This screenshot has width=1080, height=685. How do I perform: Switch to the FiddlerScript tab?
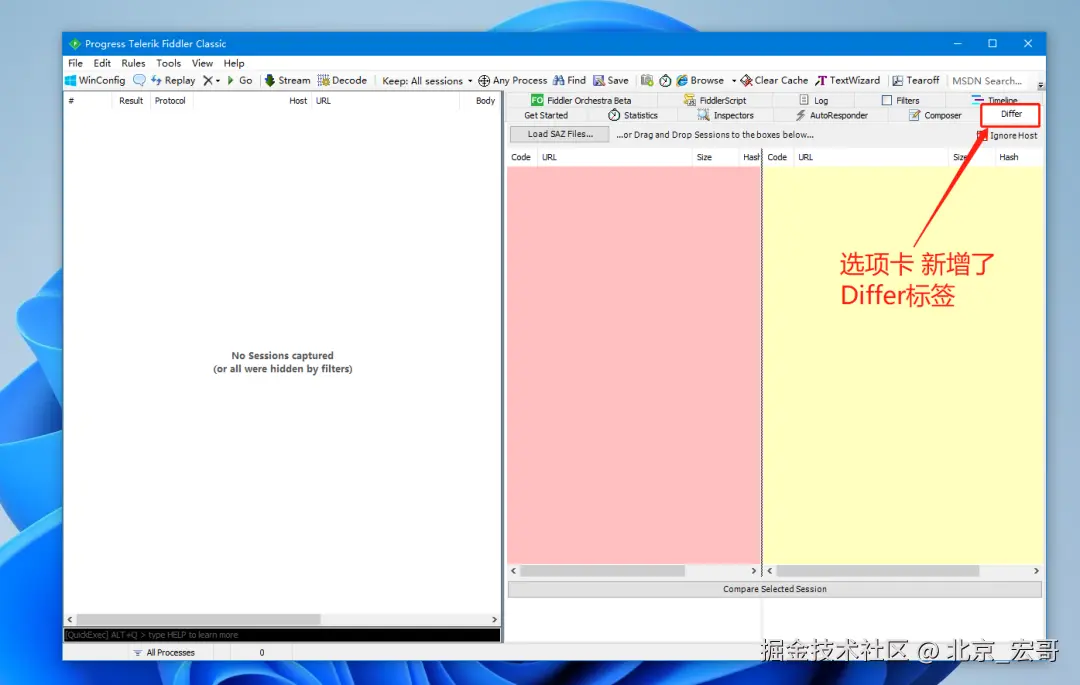tap(715, 101)
